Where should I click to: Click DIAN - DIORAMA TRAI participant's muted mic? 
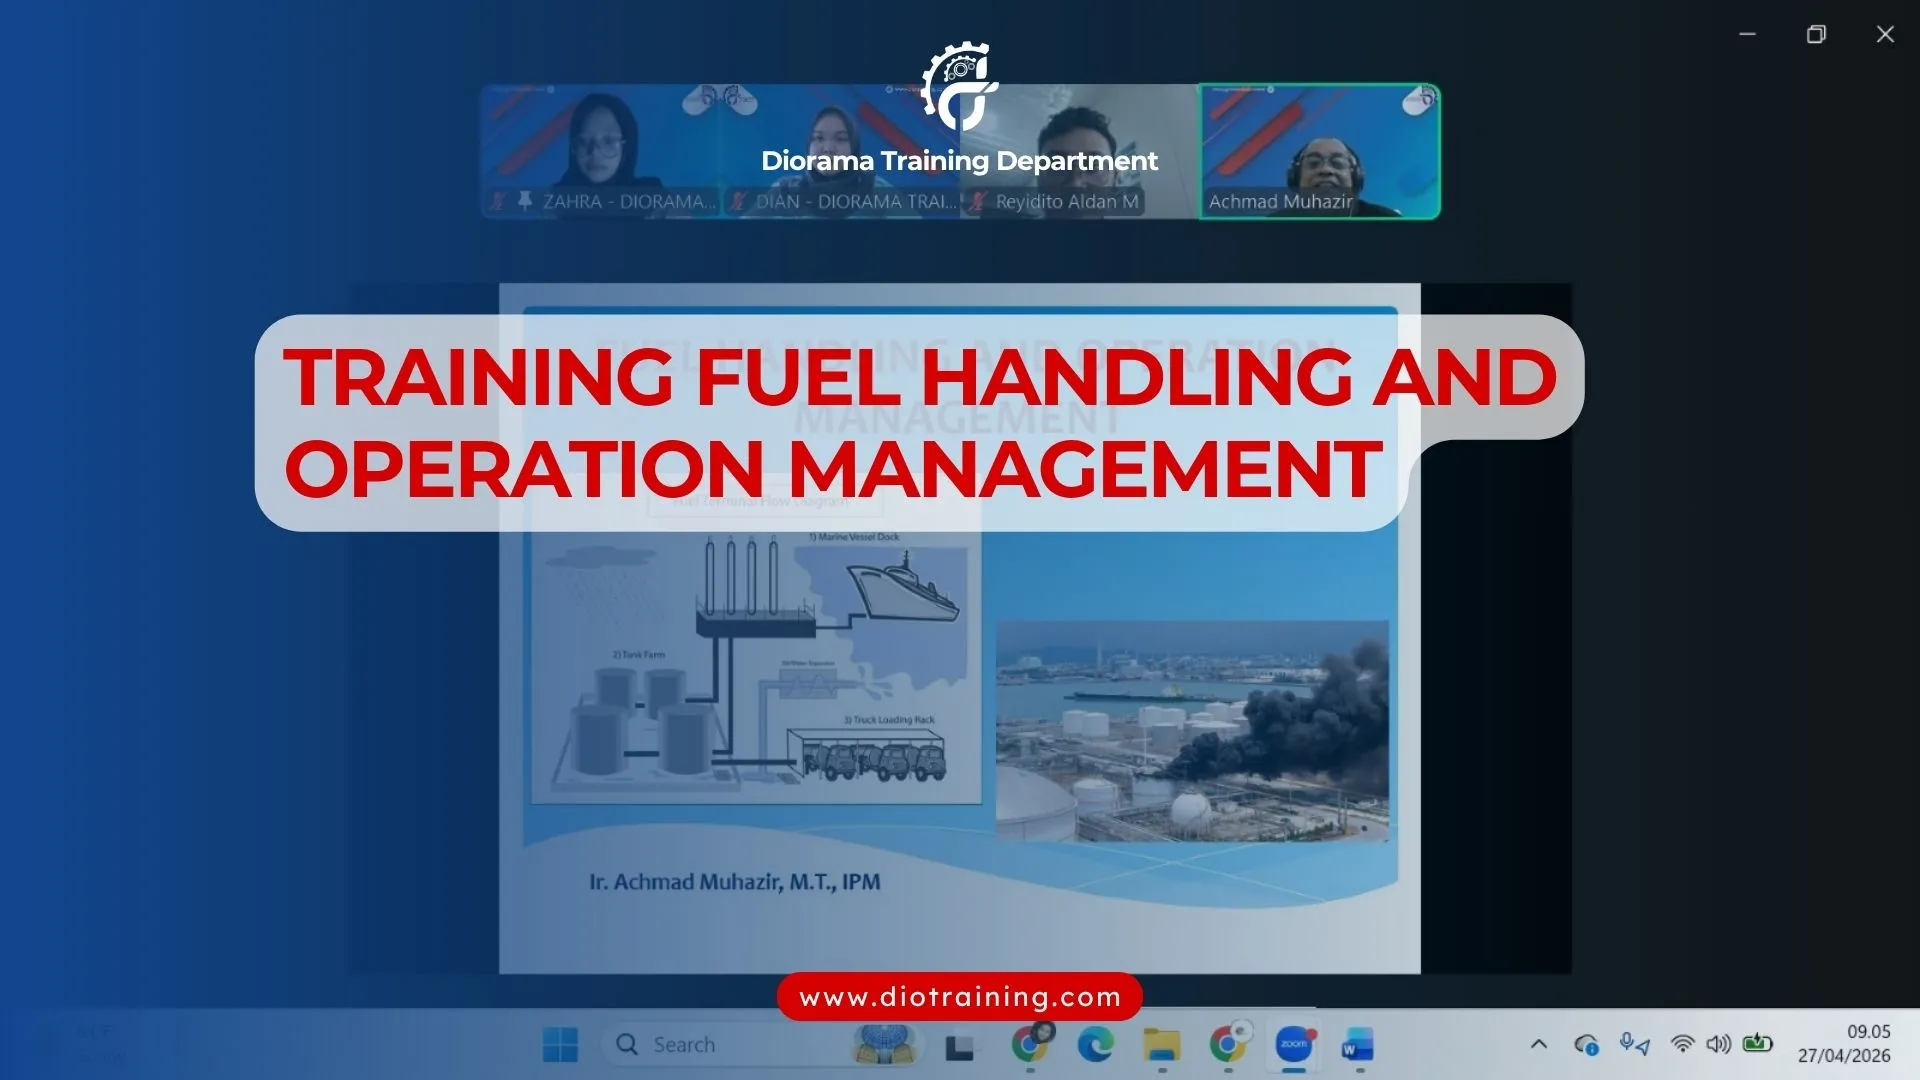coord(738,202)
